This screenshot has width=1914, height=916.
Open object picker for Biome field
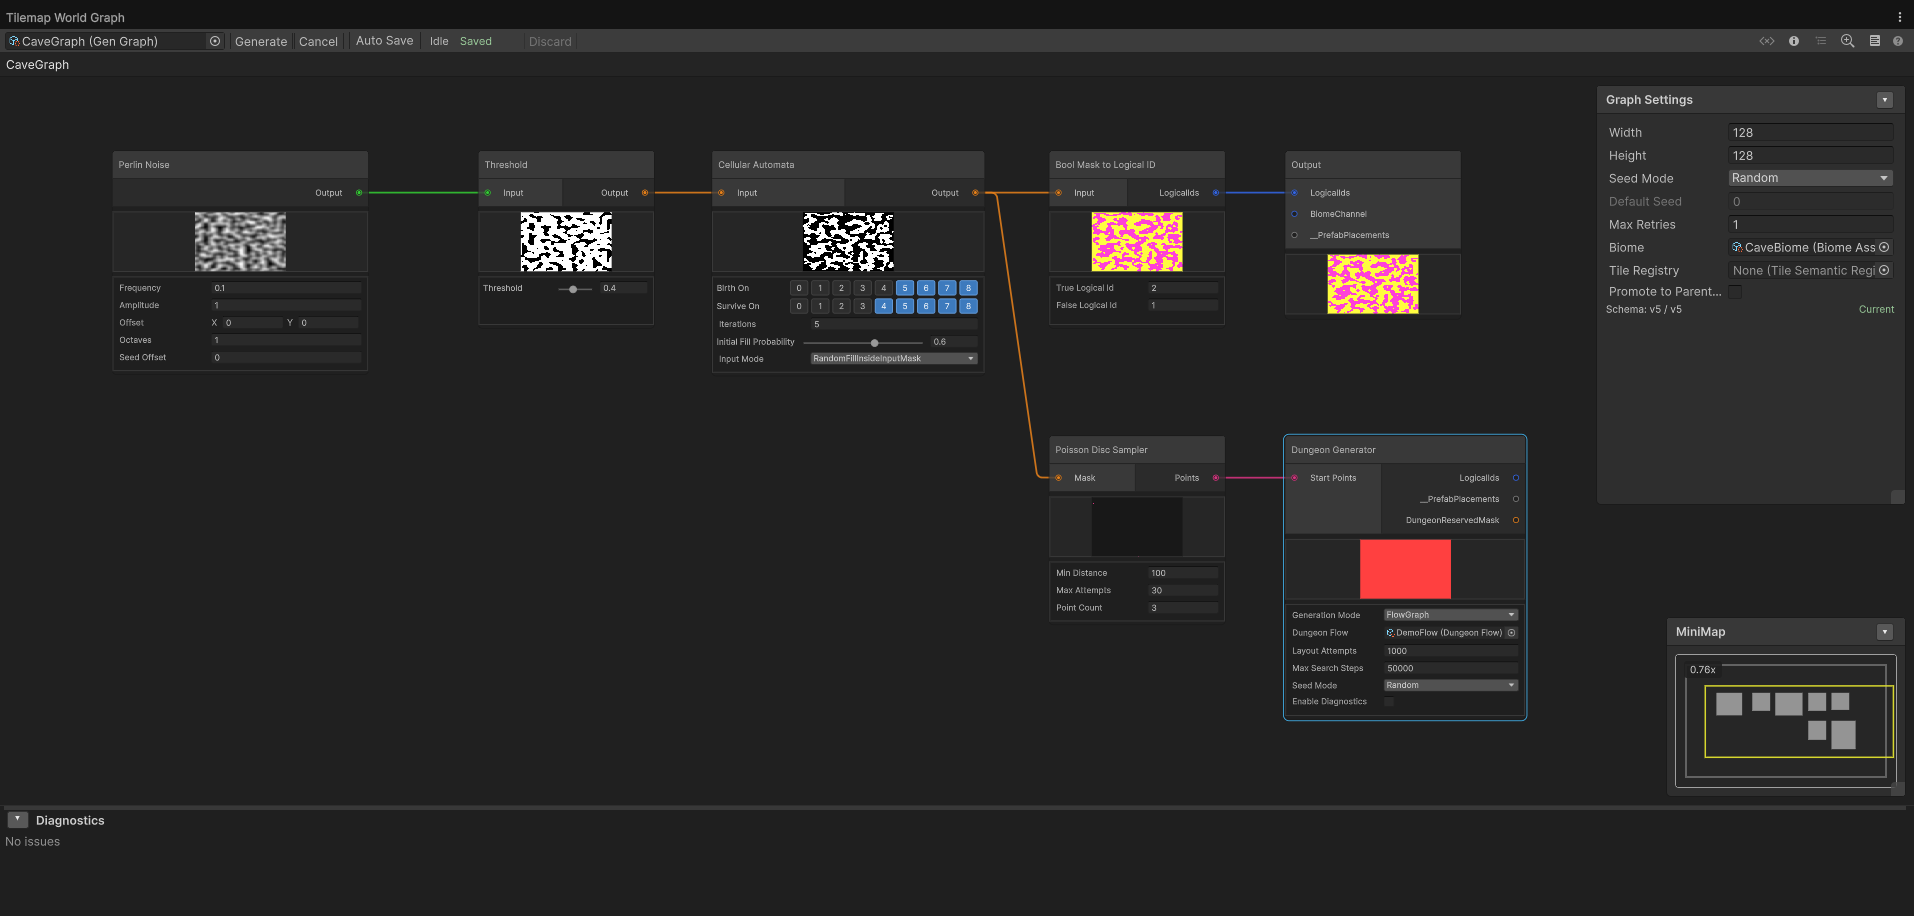pos(1884,247)
